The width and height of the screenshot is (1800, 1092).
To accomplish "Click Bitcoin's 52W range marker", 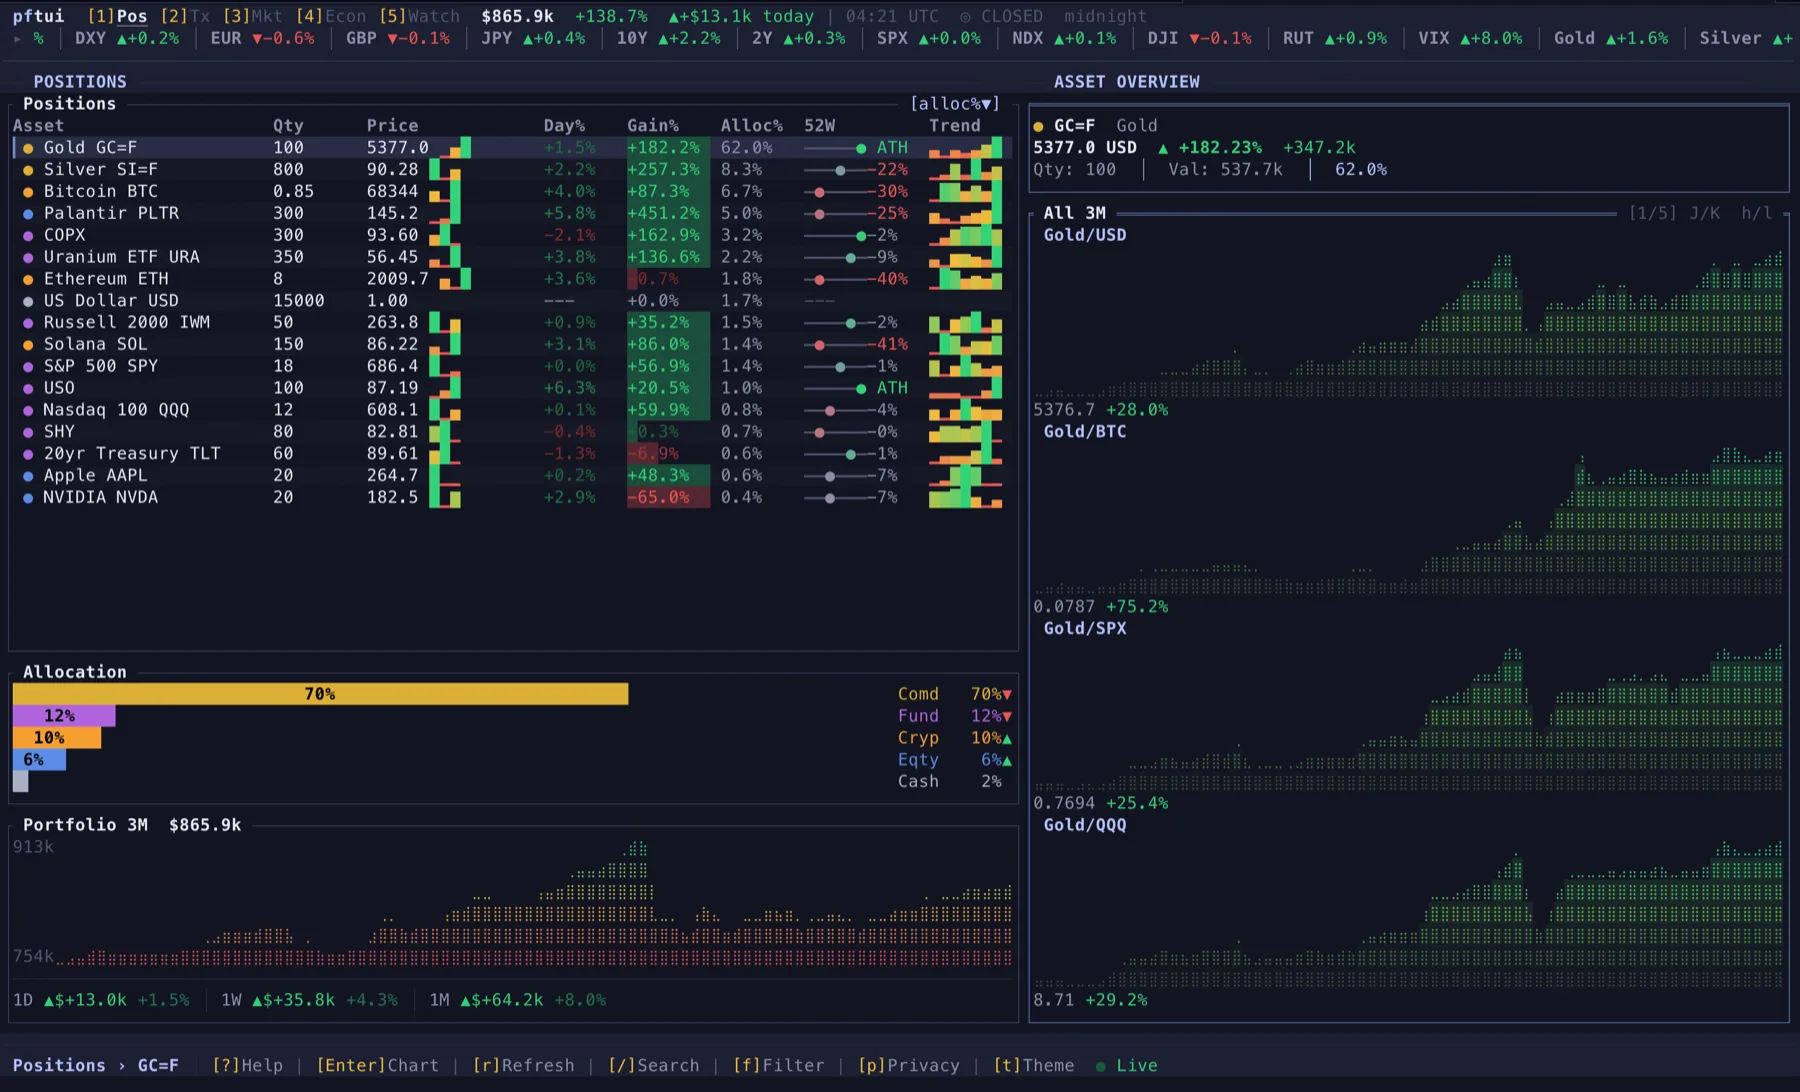I will point(819,192).
